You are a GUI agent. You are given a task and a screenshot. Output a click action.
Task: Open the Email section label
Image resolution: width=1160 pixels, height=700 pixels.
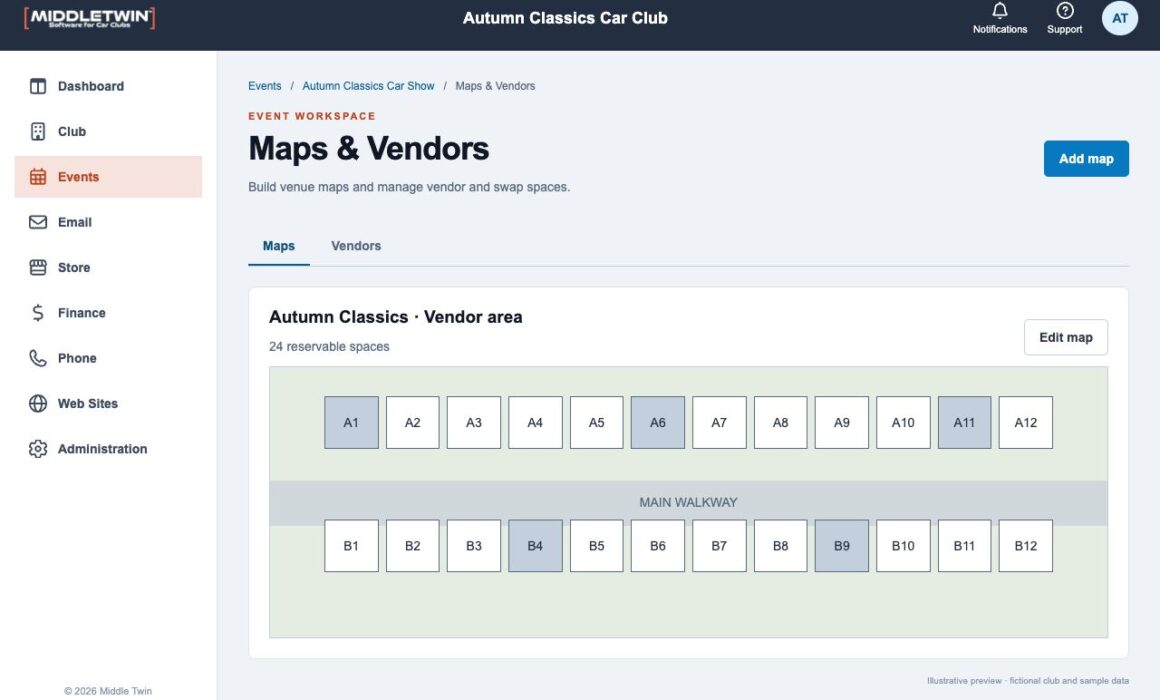click(75, 222)
